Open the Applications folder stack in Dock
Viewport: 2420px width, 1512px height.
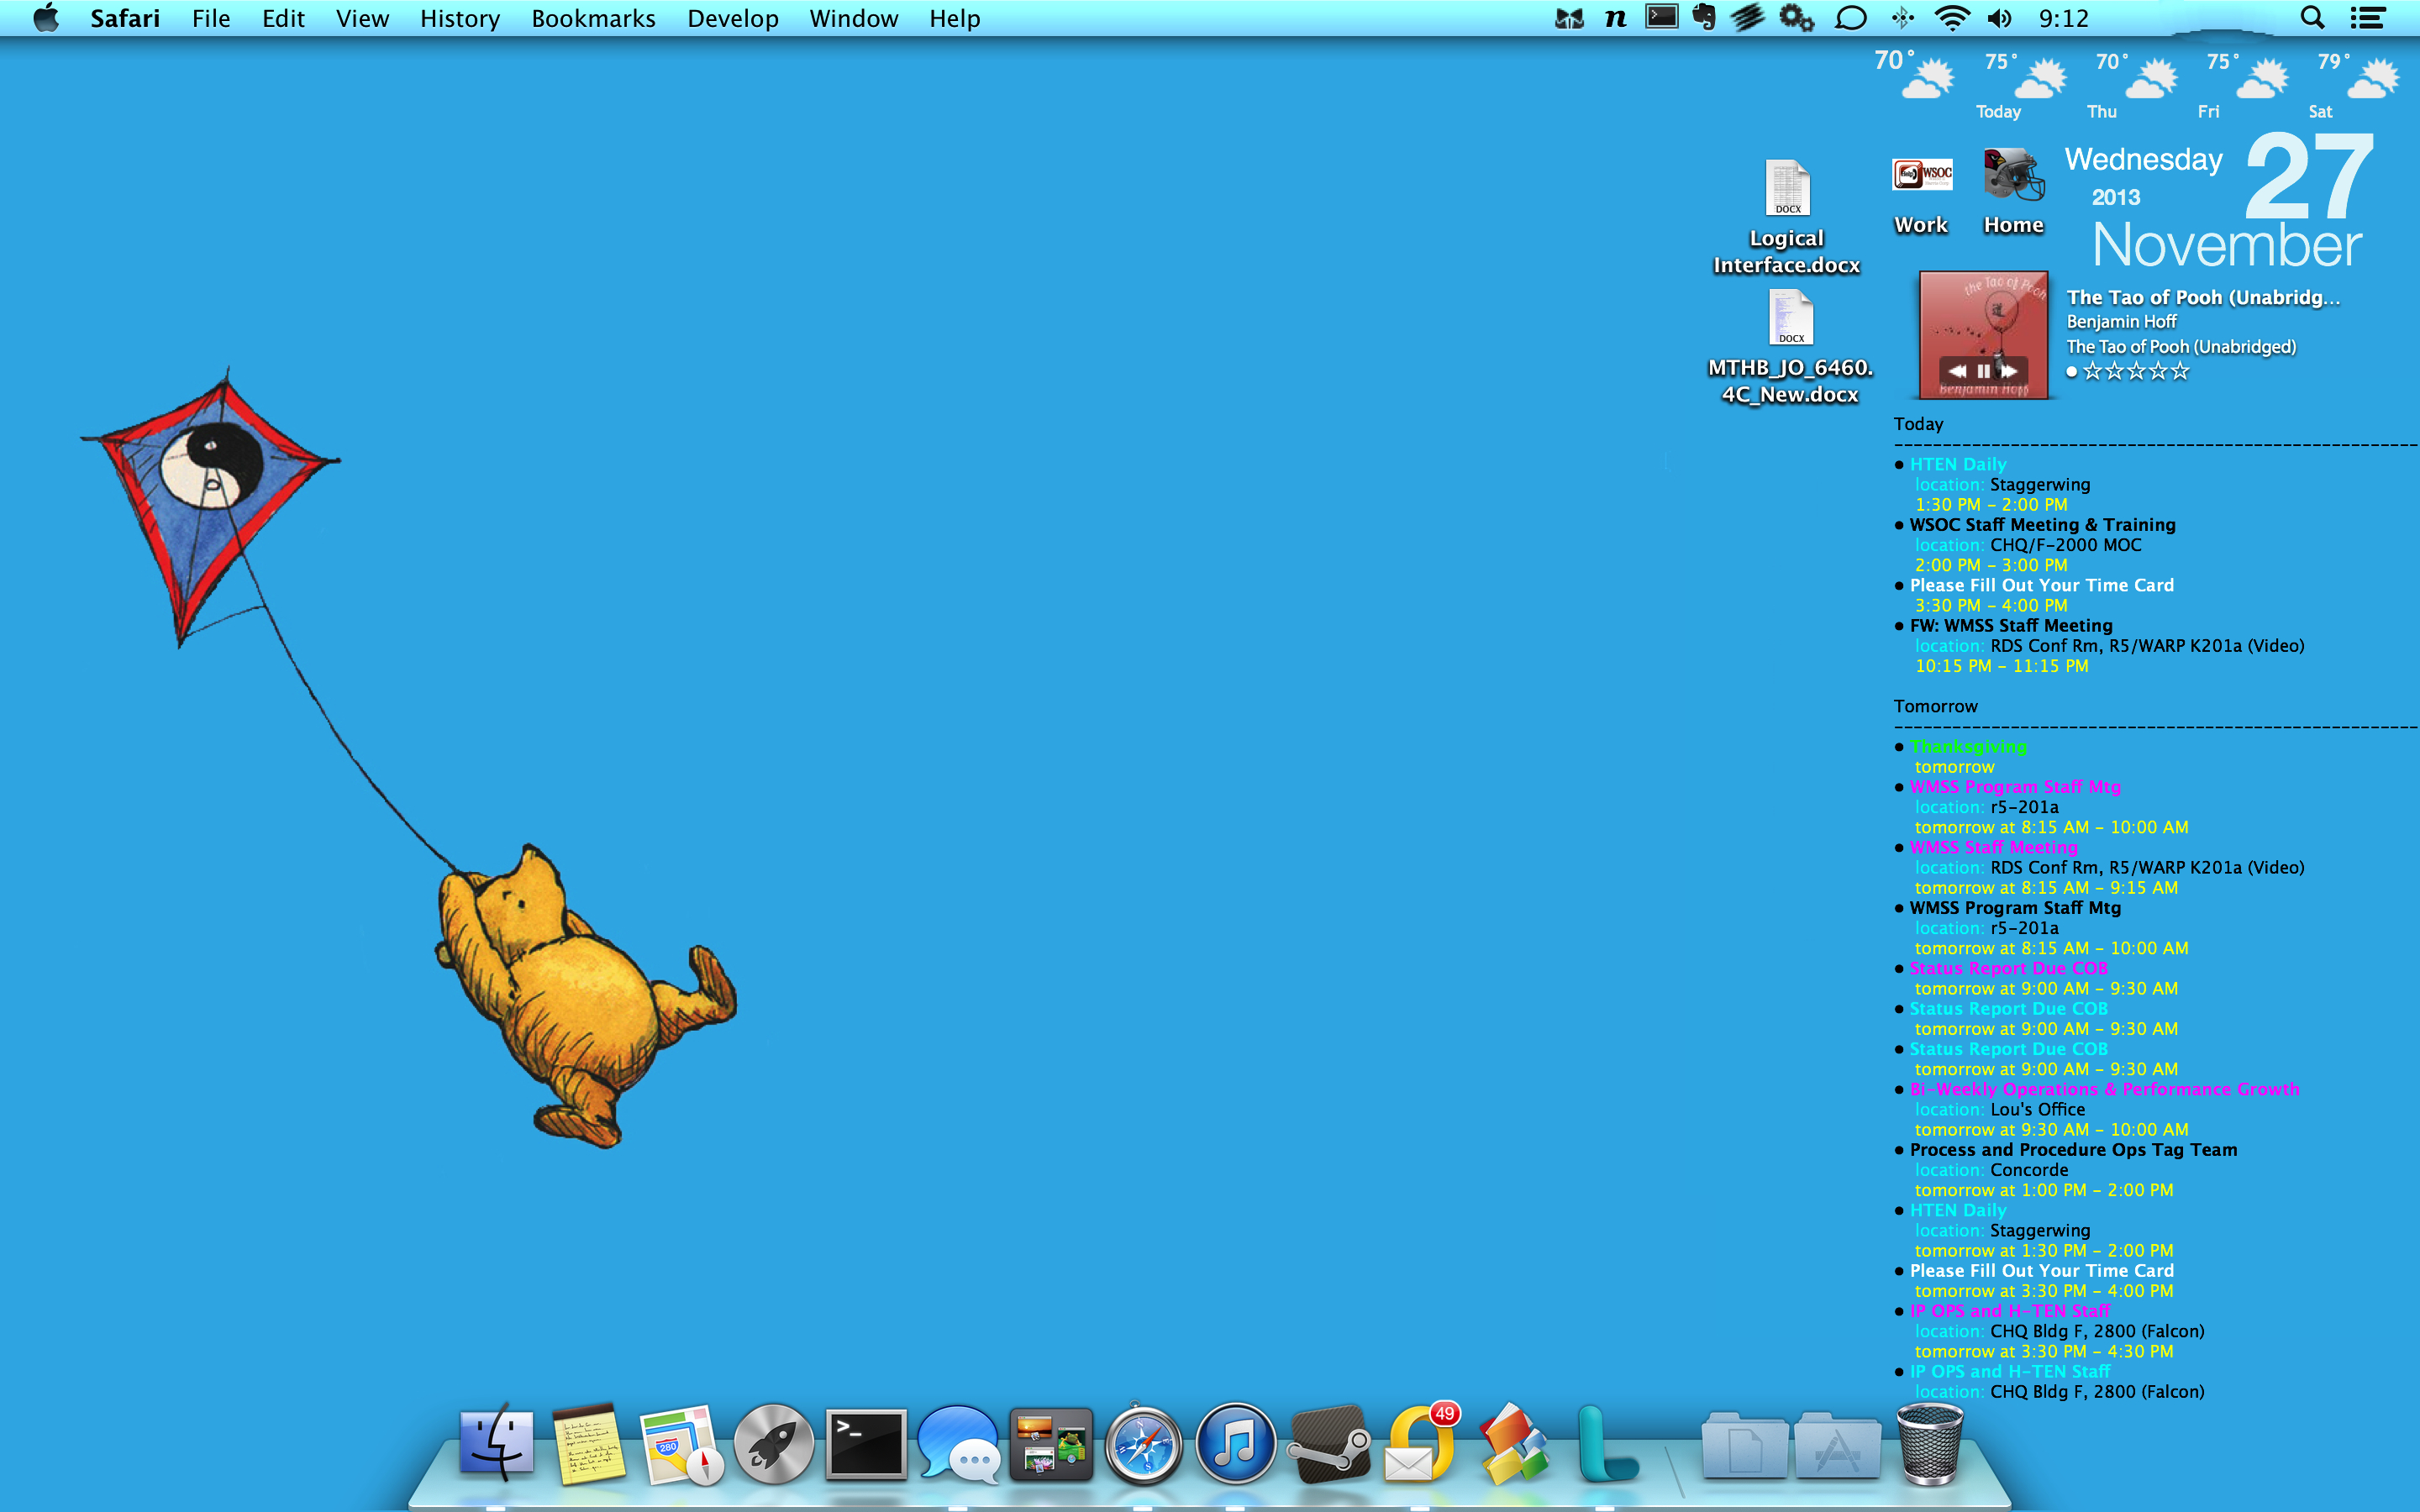(1838, 1446)
